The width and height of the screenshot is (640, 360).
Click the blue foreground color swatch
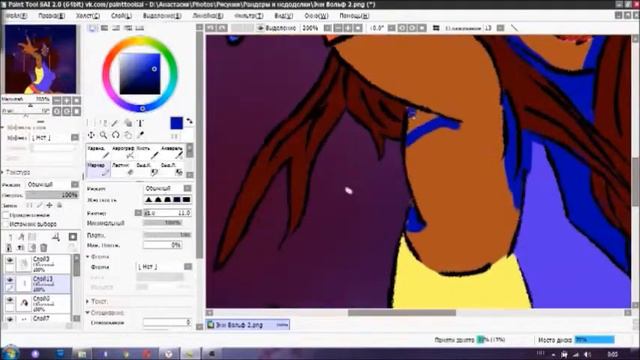(176, 123)
